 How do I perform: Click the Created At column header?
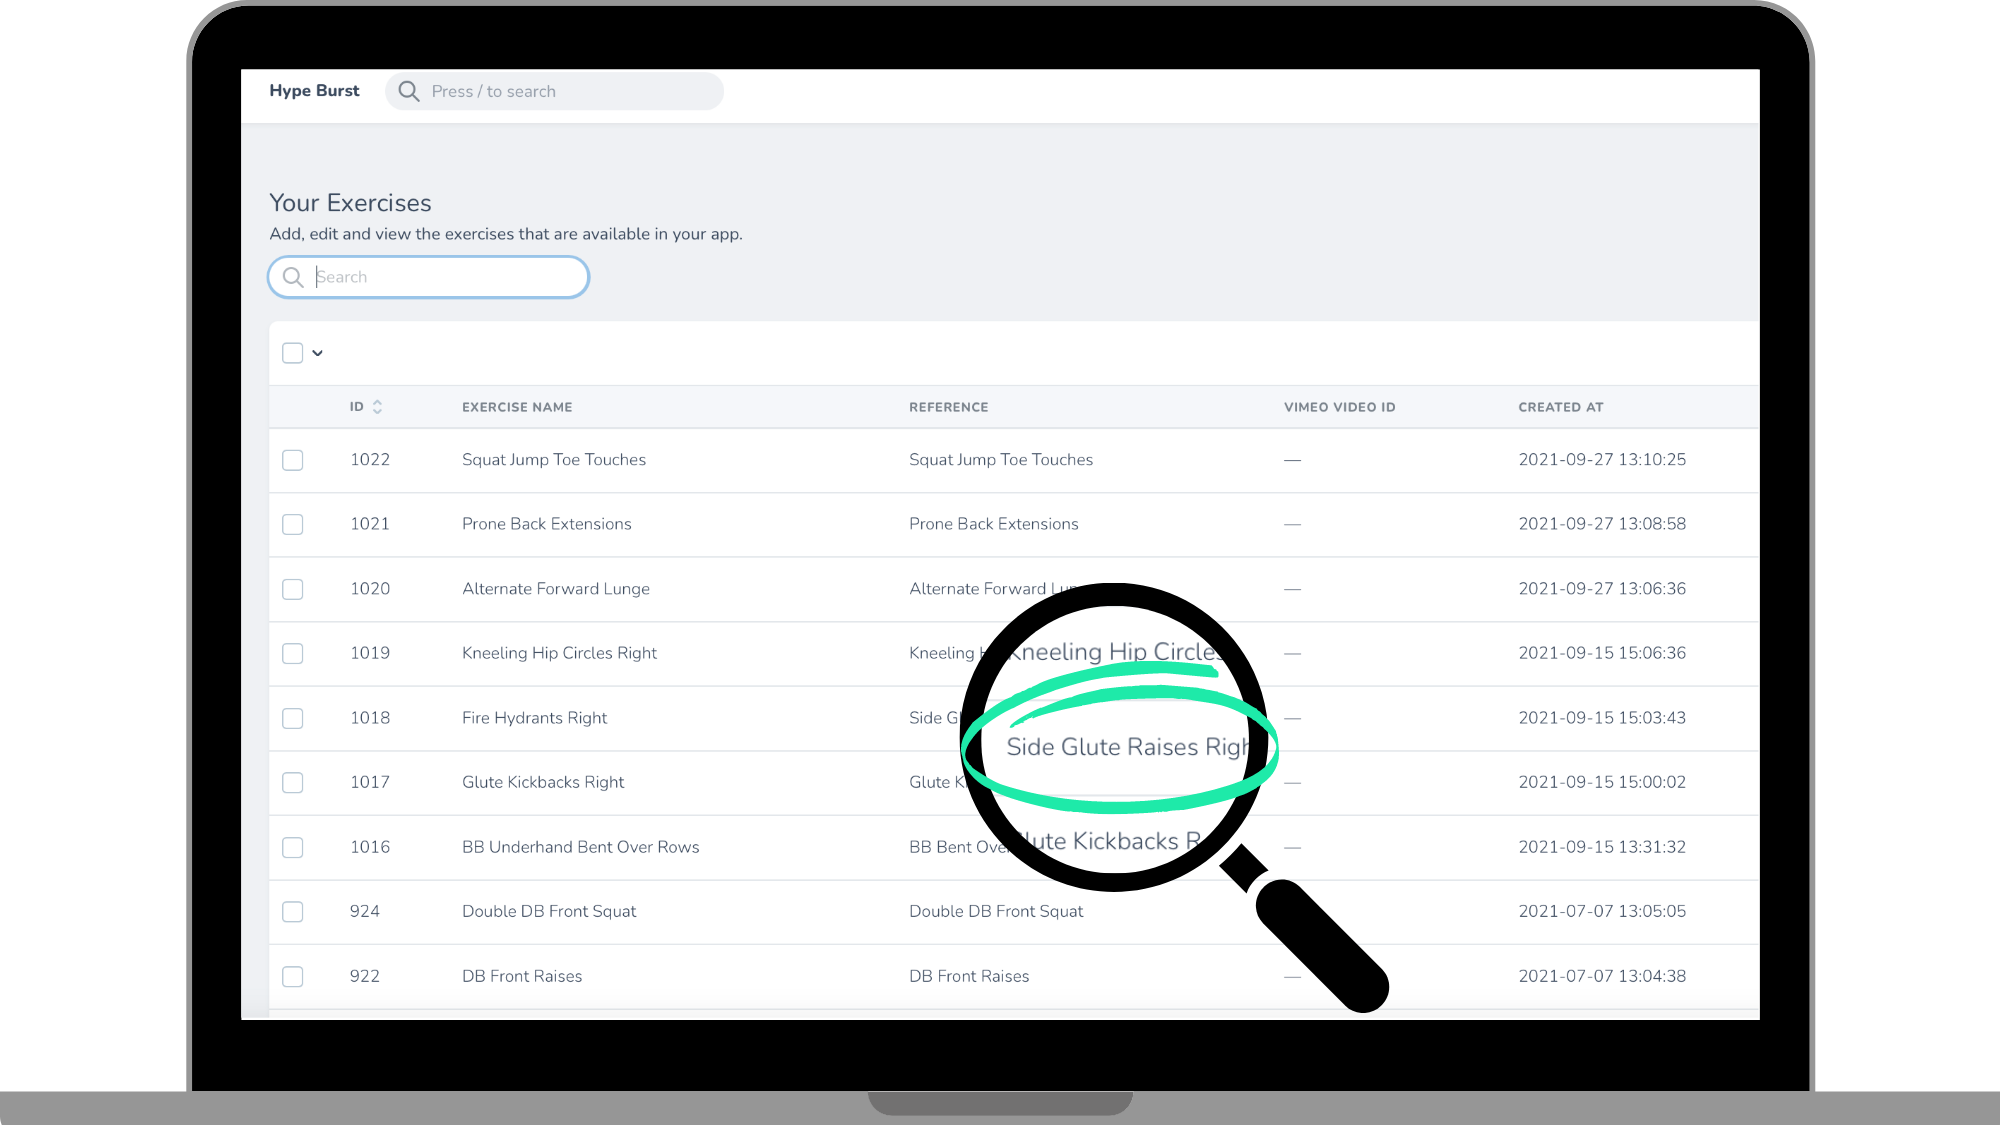(x=1560, y=407)
